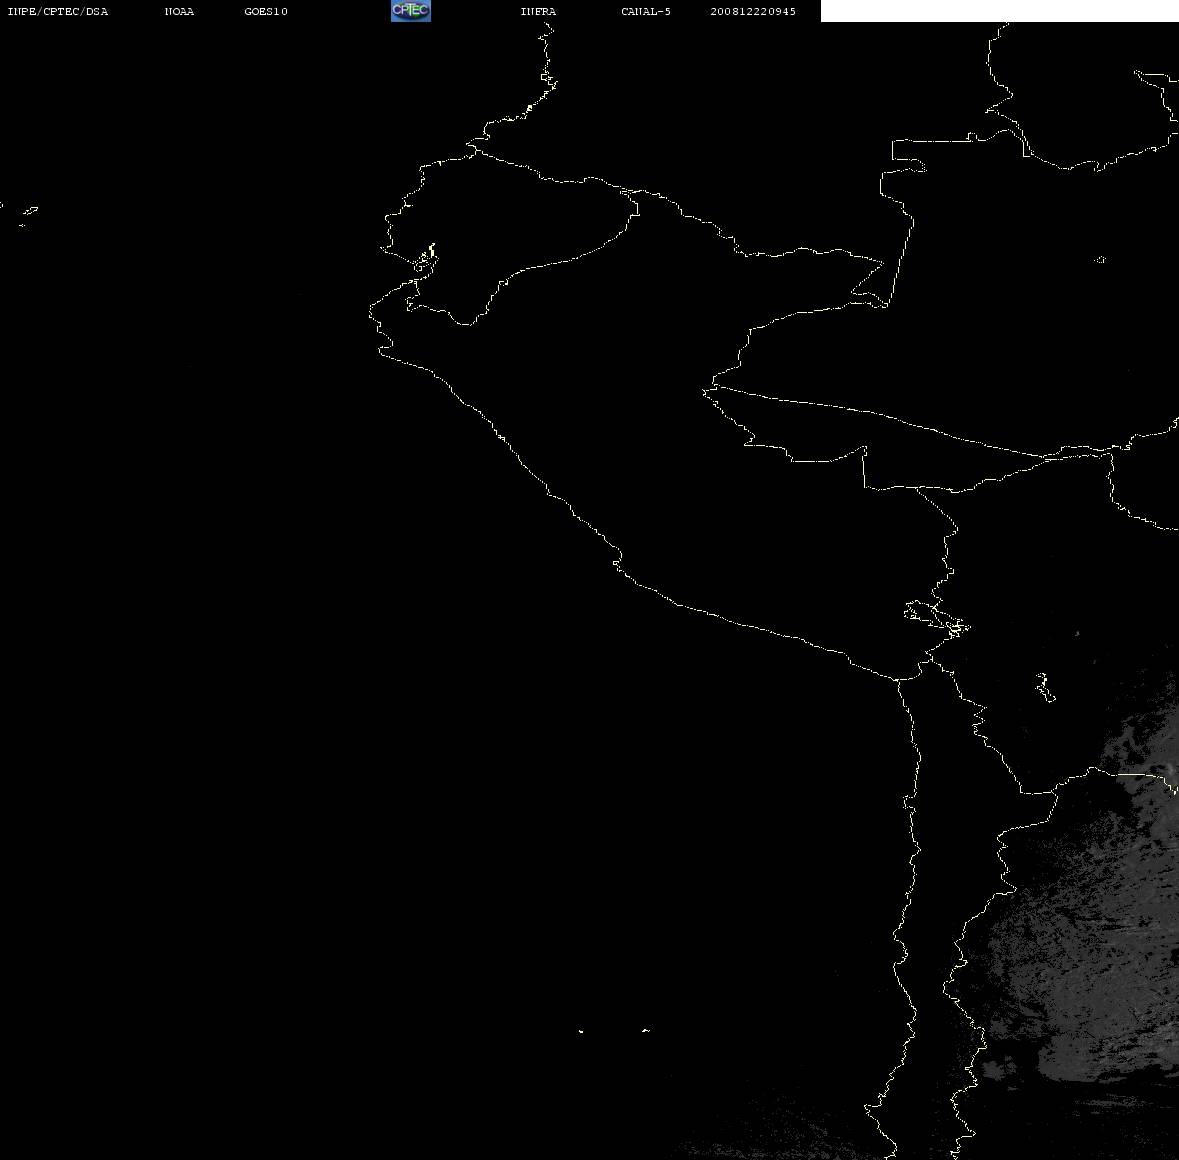The image size is (1179, 1160).
Task: Click the 200812220945 timestamp
Action: [753, 11]
